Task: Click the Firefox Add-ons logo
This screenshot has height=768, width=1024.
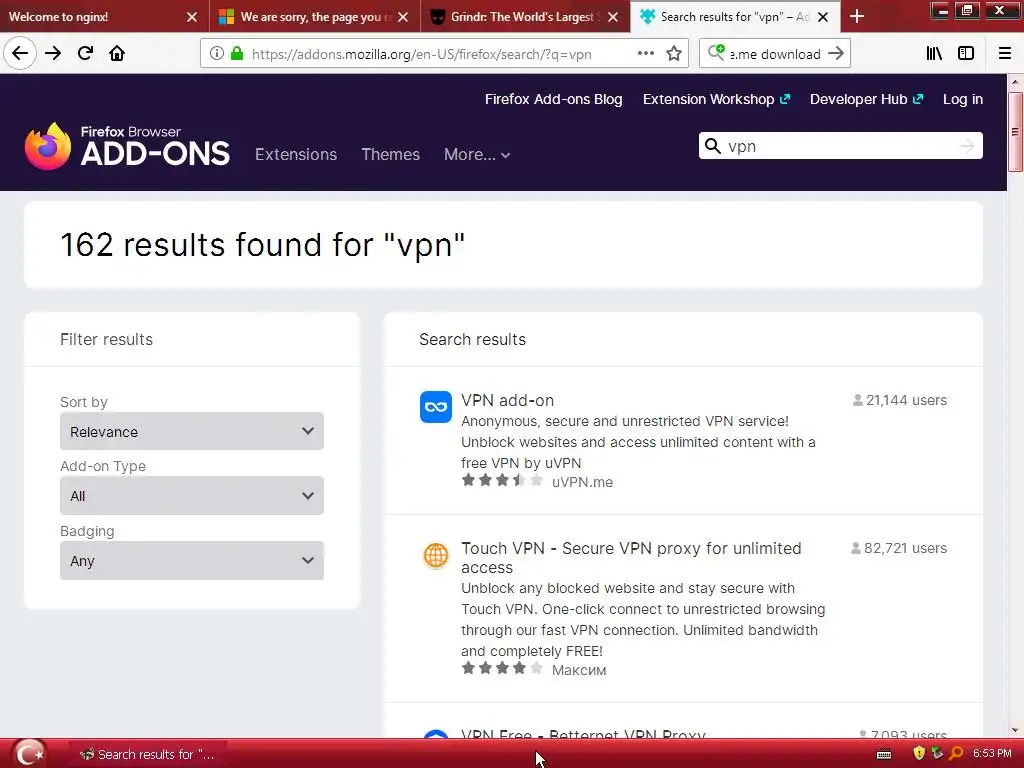Action: coord(127,146)
